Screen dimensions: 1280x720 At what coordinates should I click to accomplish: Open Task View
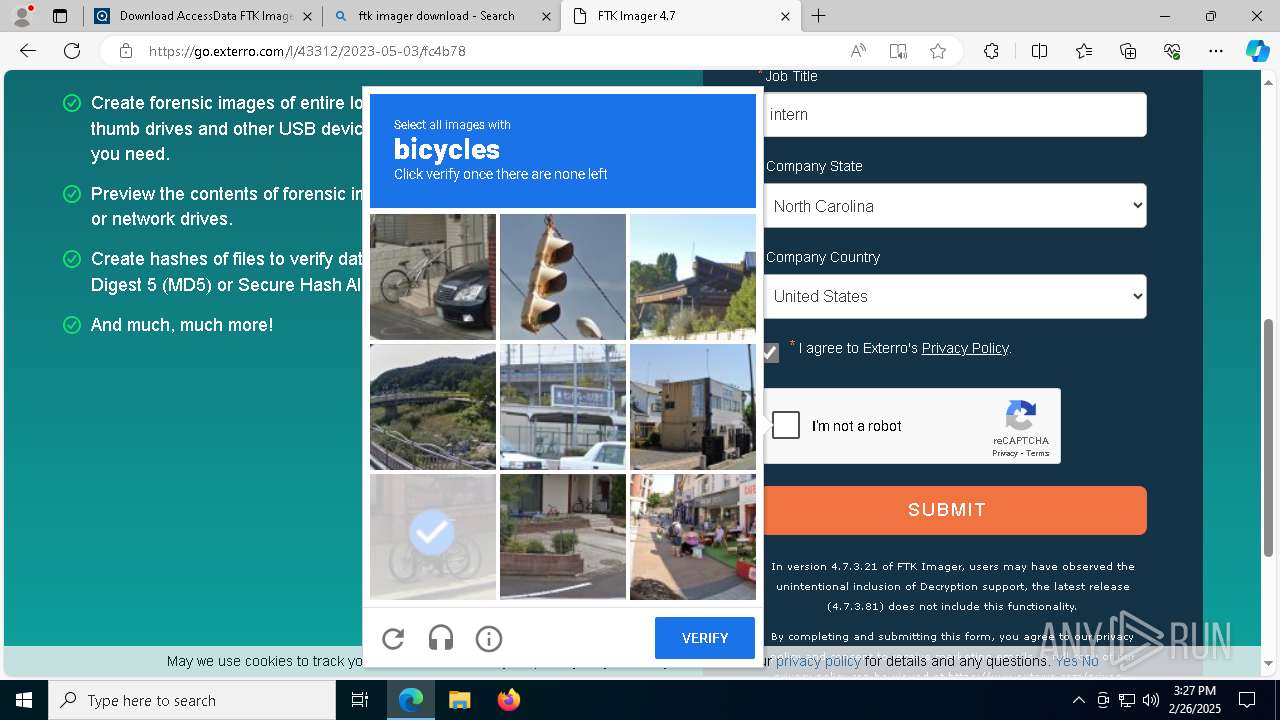click(360, 700)
